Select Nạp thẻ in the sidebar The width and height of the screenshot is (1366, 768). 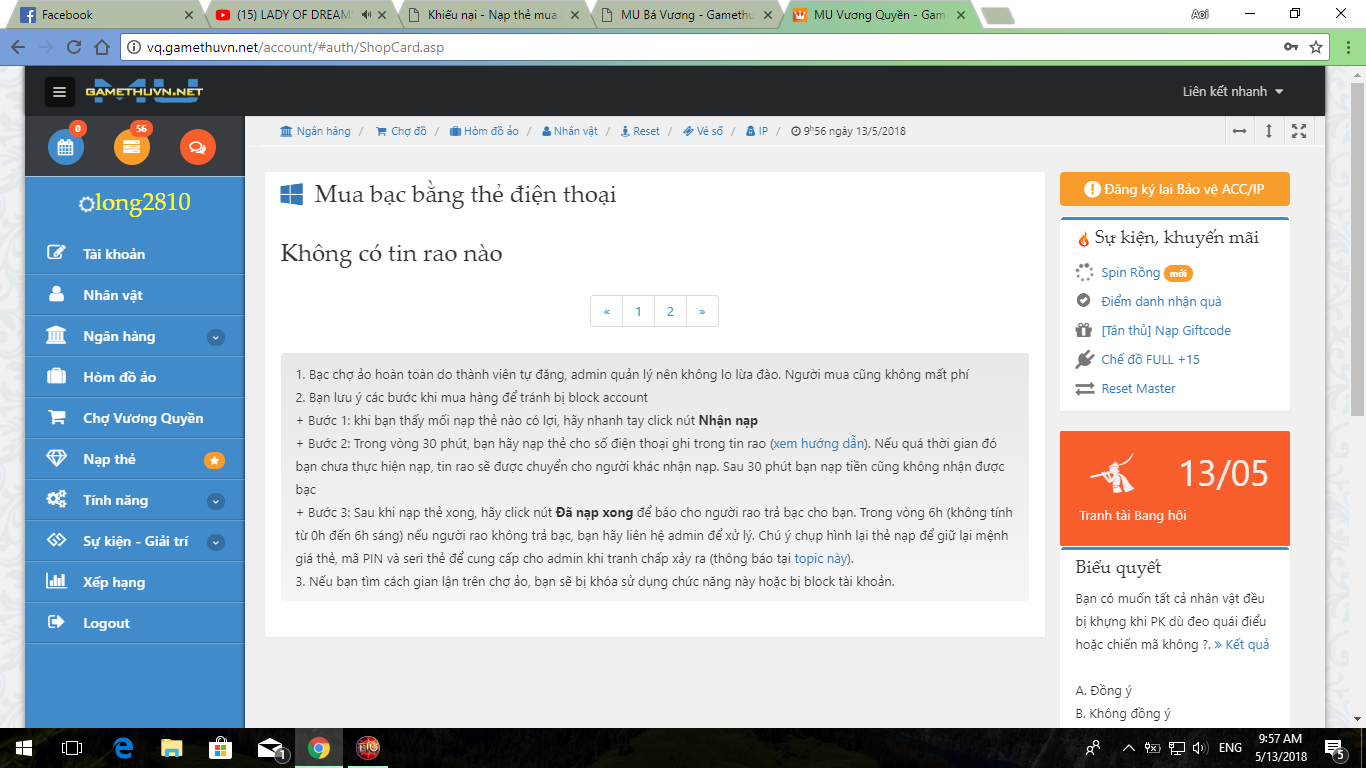110,459
